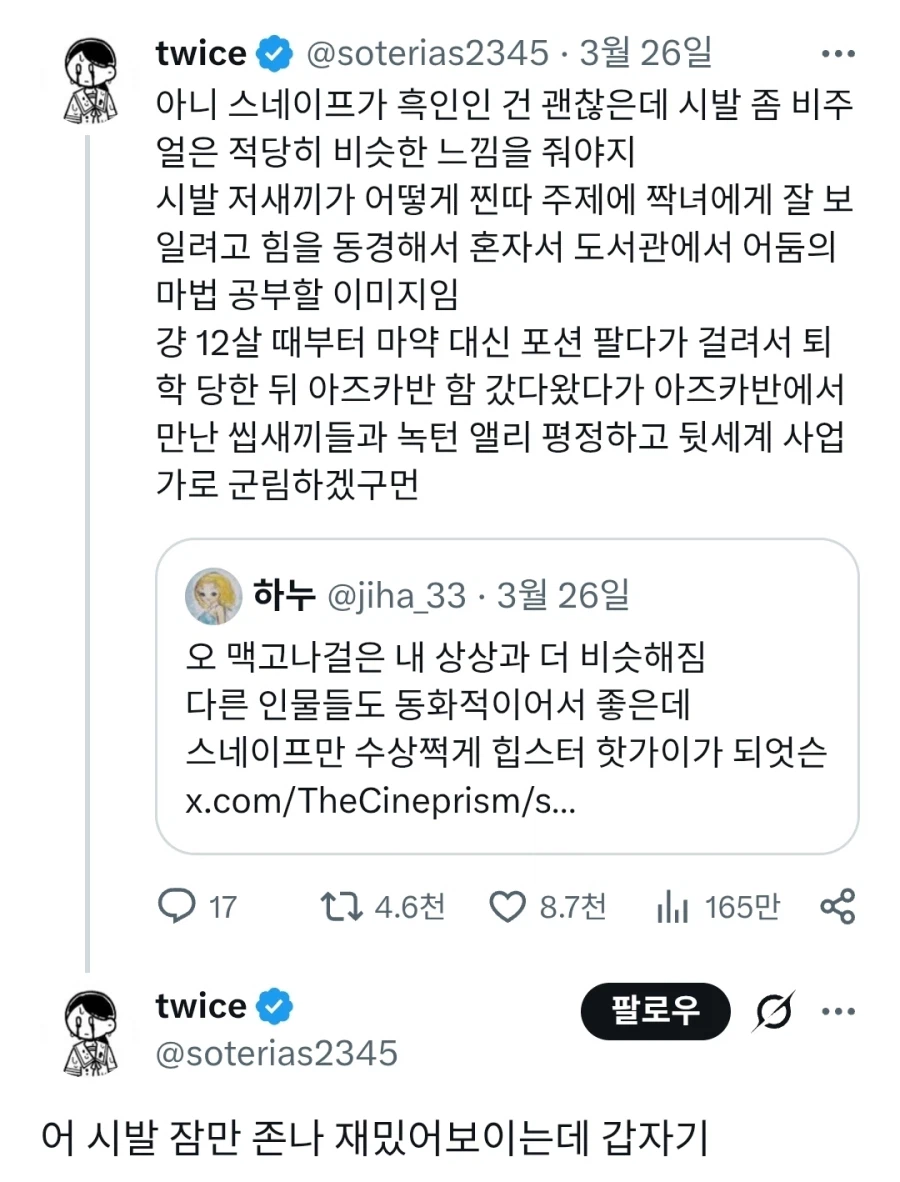Open view analytics showing 165만 views
The image size is (900, 1182).
(673, 907)
